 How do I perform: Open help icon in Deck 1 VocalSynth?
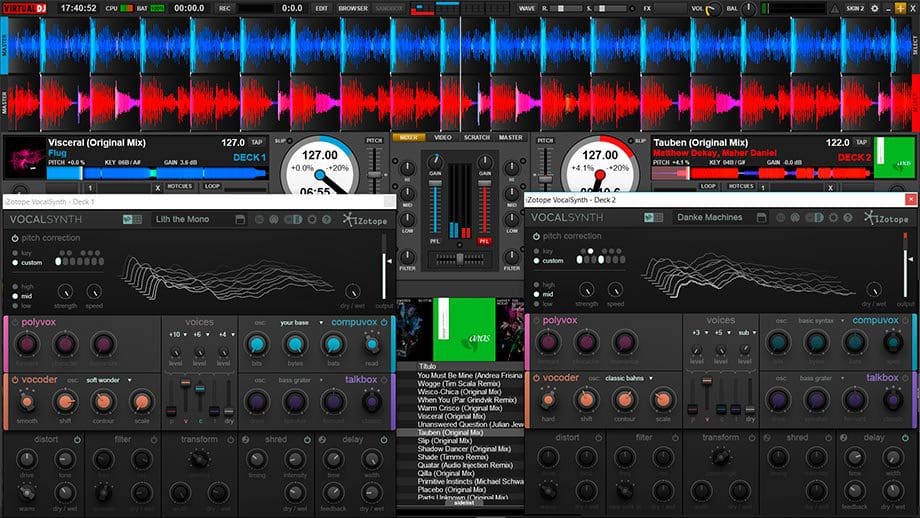[326, 219]
